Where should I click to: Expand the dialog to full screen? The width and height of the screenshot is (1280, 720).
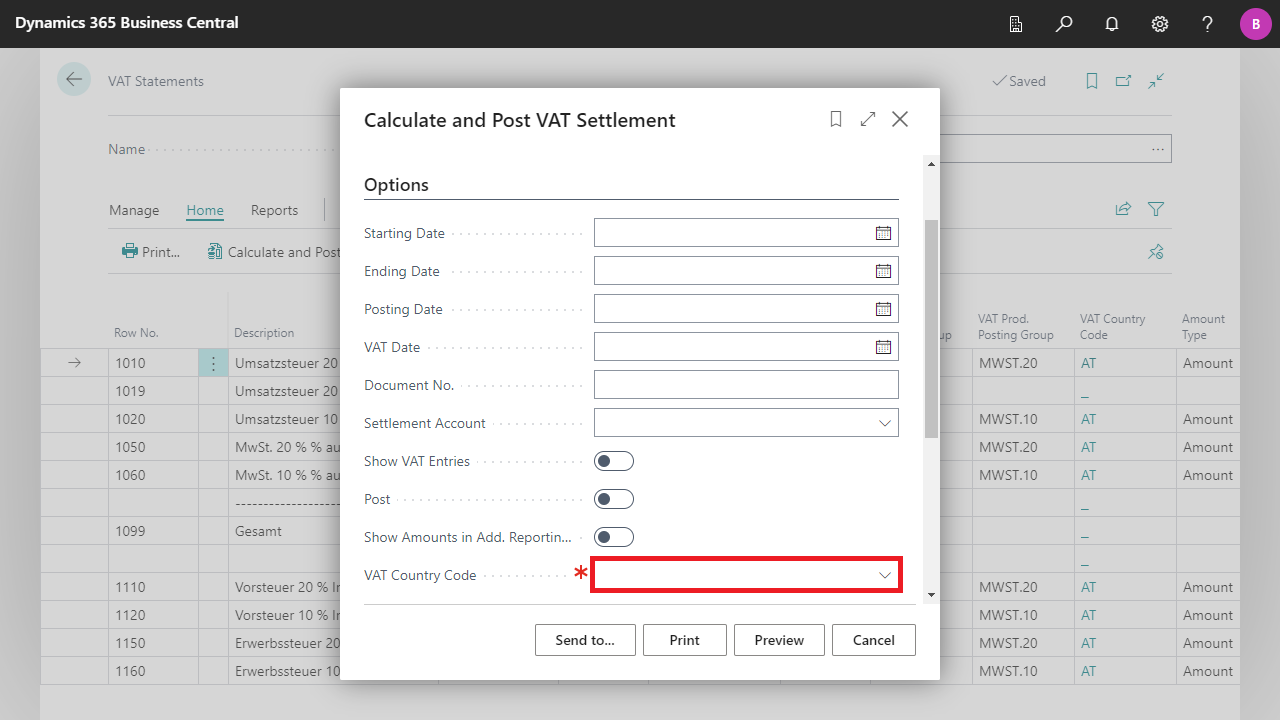coord(868,119)
